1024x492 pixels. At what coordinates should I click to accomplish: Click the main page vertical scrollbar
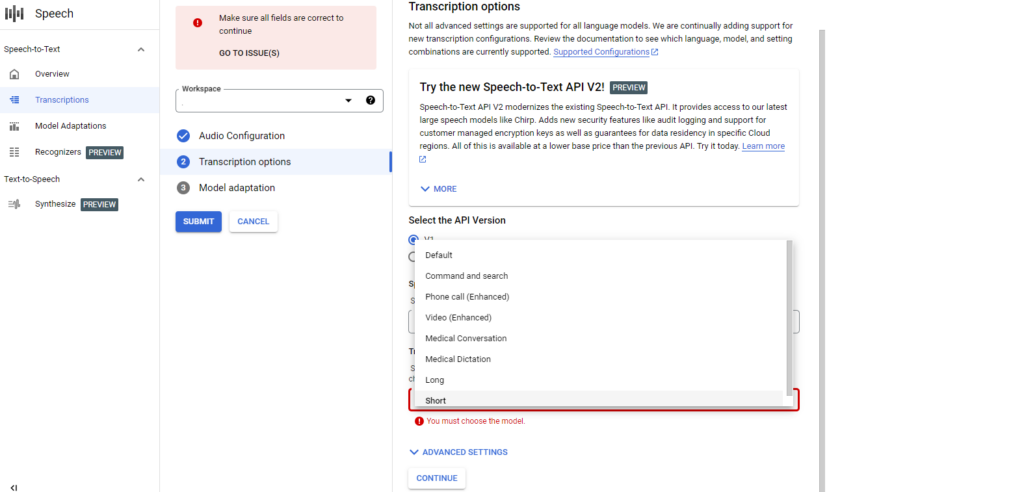click(822, 261)
